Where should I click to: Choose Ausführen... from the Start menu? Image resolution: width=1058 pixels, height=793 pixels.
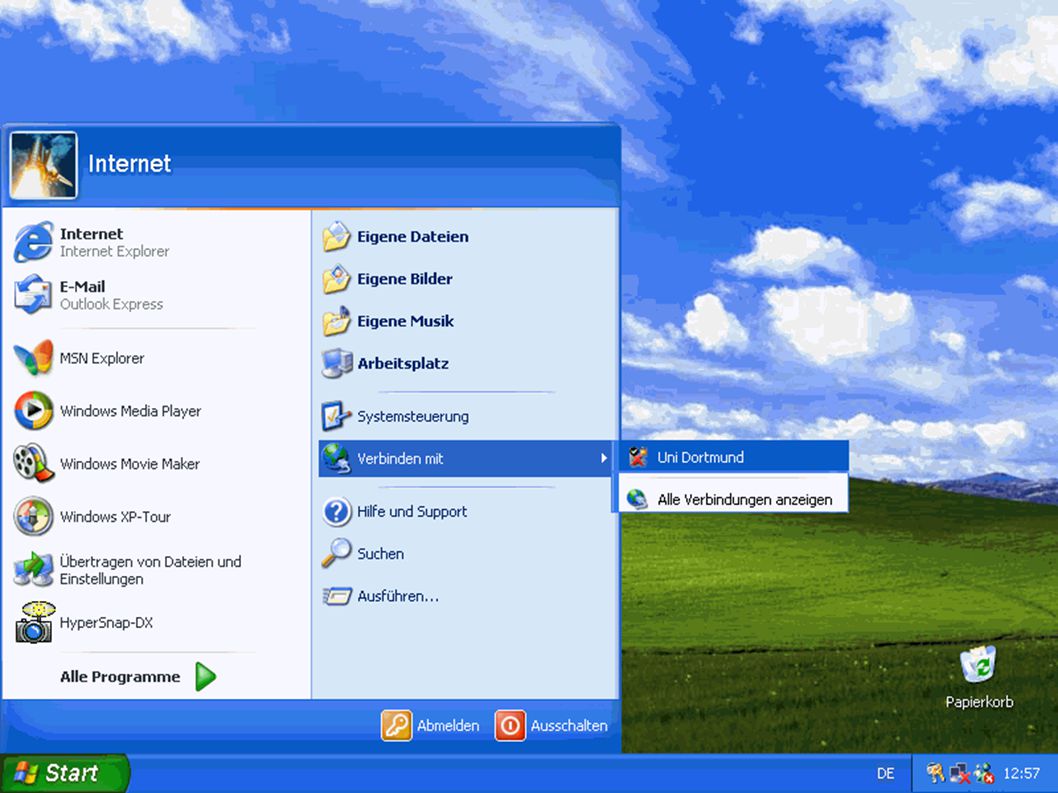[465, 596]
